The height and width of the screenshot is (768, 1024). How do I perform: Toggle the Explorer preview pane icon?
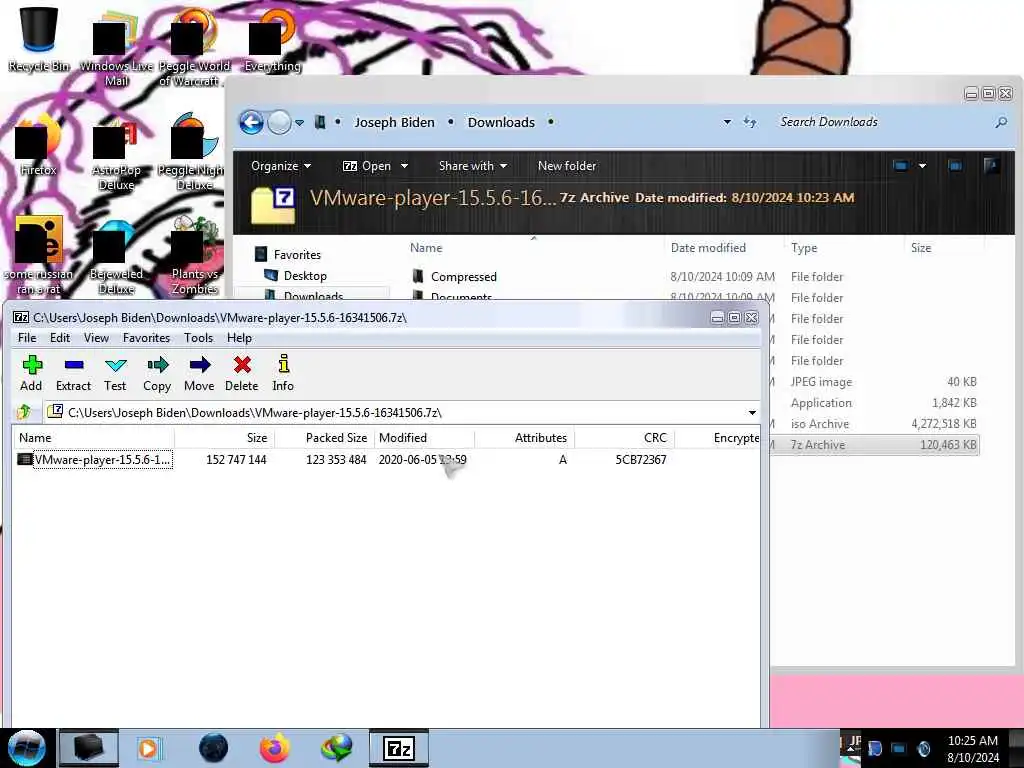[955, 166]
